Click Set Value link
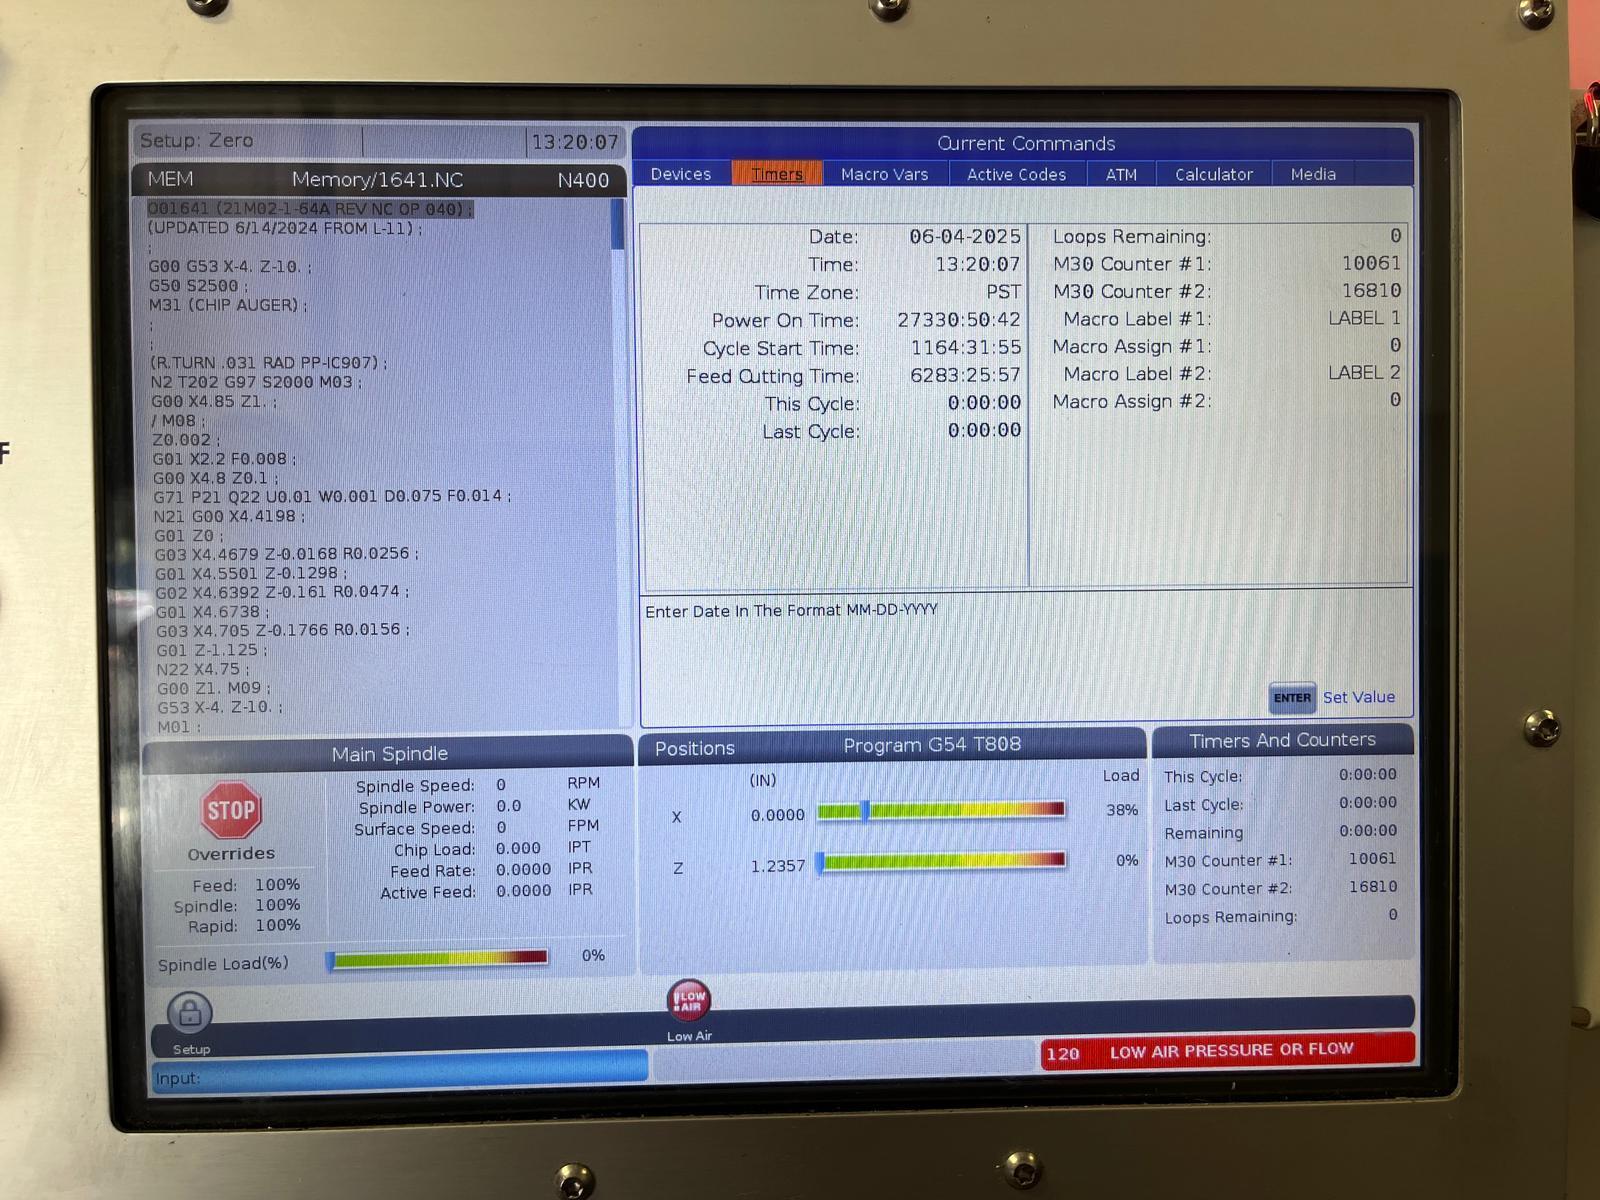 pos(1358,697)
